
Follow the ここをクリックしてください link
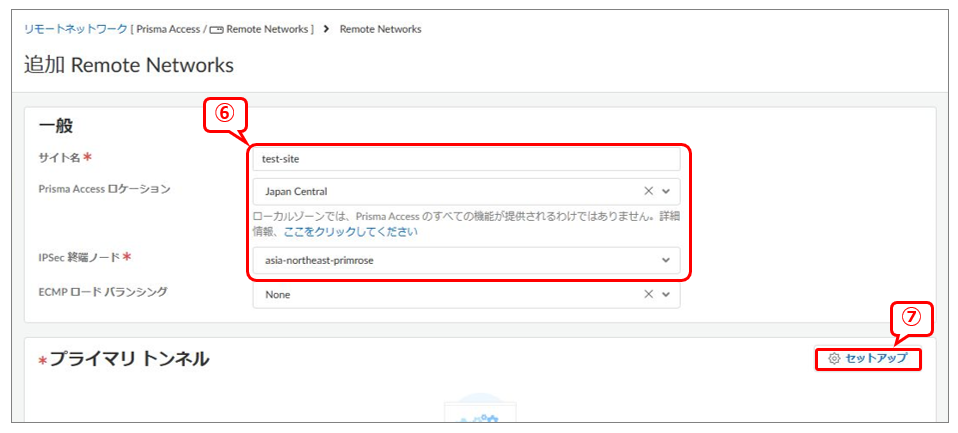click(350, 231)
